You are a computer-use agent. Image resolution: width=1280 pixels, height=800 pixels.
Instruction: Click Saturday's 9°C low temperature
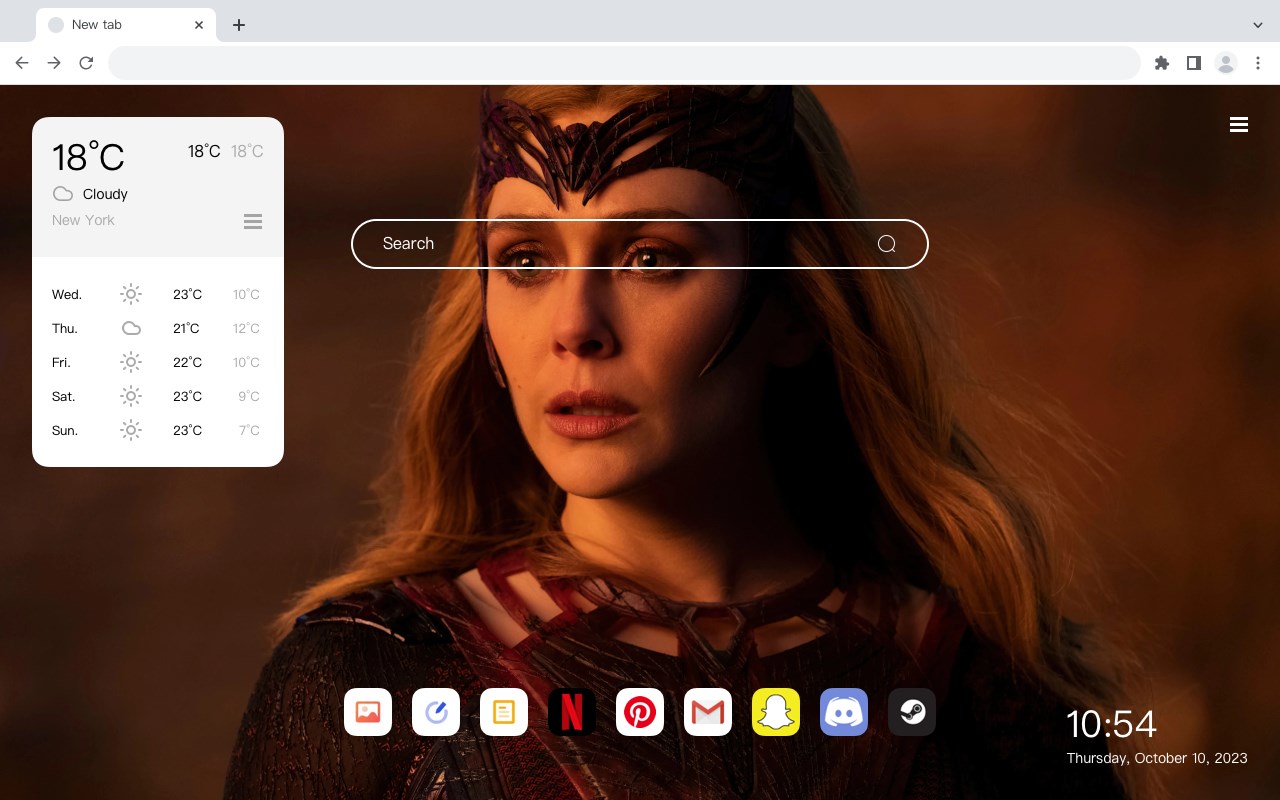click(x=249, y=396)
